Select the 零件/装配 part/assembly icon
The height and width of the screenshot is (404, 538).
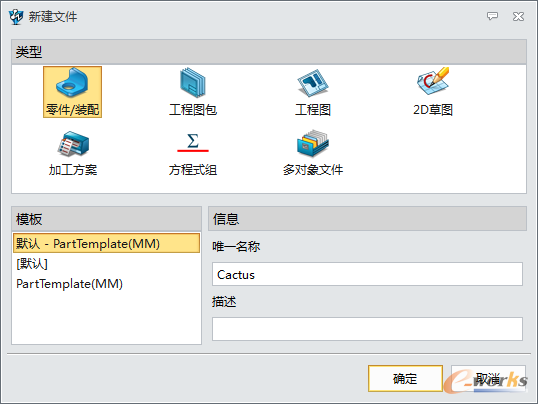tap(72, 83)
